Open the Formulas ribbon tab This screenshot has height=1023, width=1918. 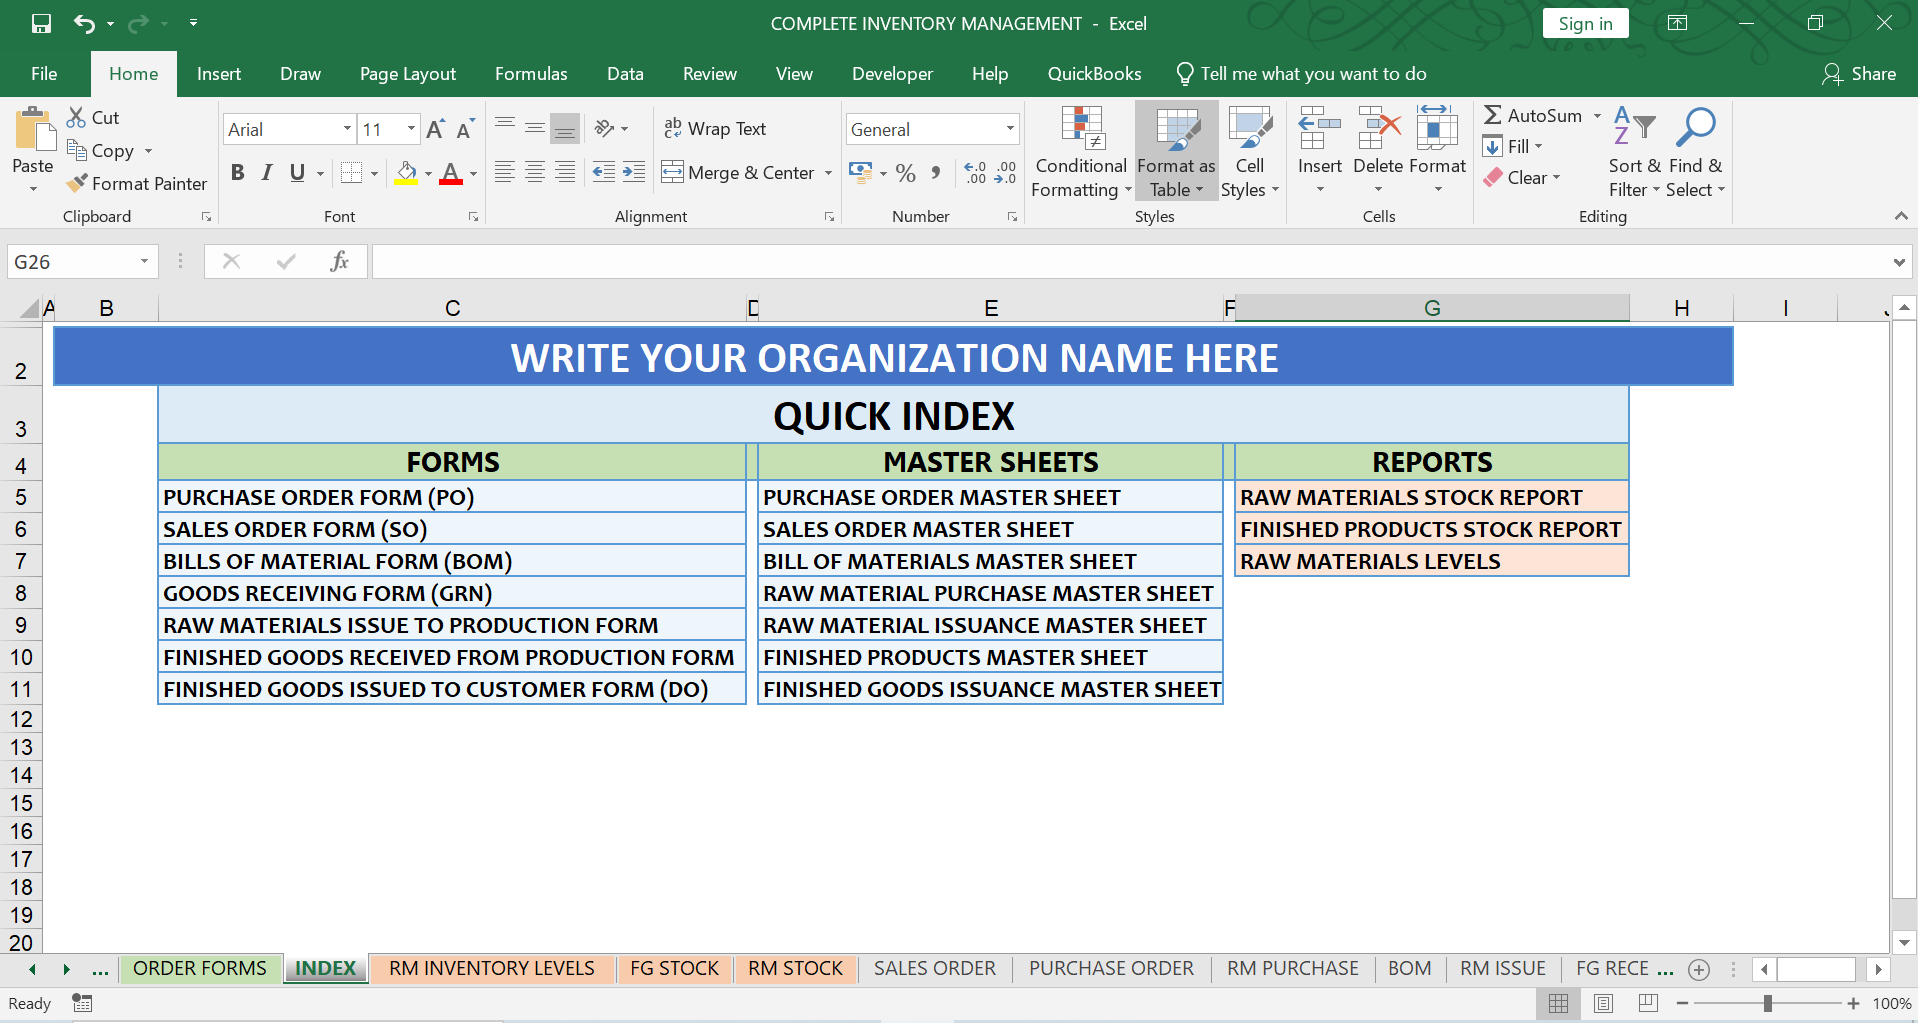coord(531,74)
